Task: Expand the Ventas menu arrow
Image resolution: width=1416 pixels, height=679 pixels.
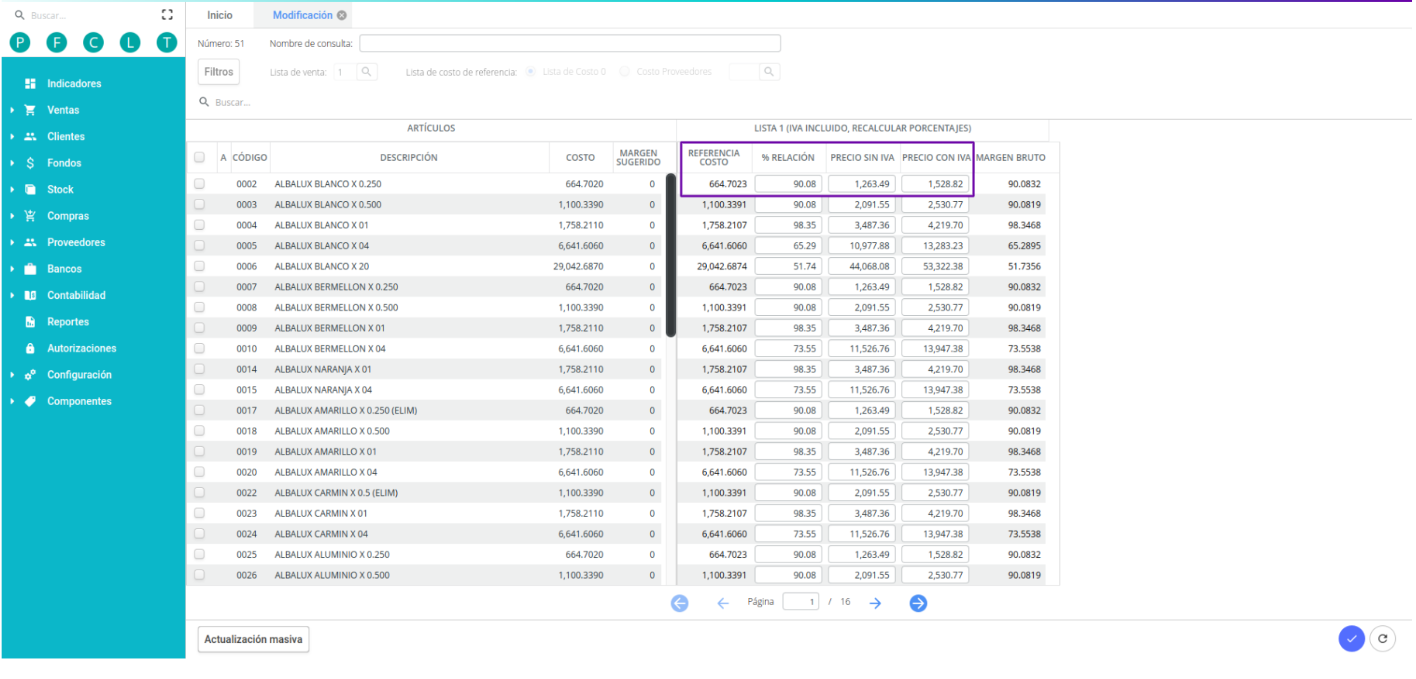Action: click(12, 110)
